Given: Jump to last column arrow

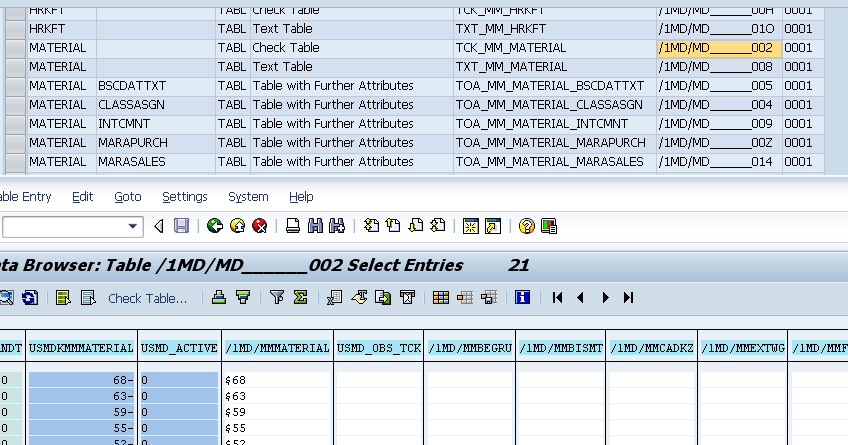Looking at the screenshot, I should [628, 297].
